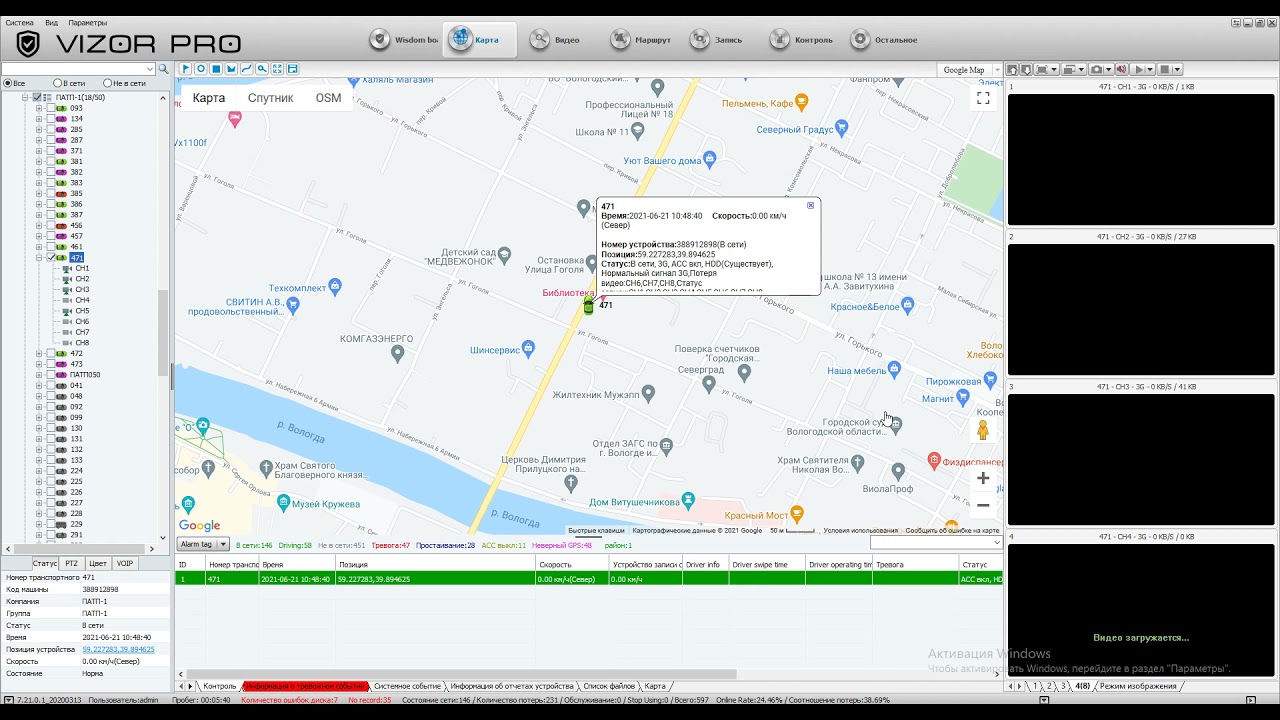Image resolution: width=1280 pixels, height=720 pixels.
Task: Open the vehicle search combo box dropdown
Action: click(150, 69)
